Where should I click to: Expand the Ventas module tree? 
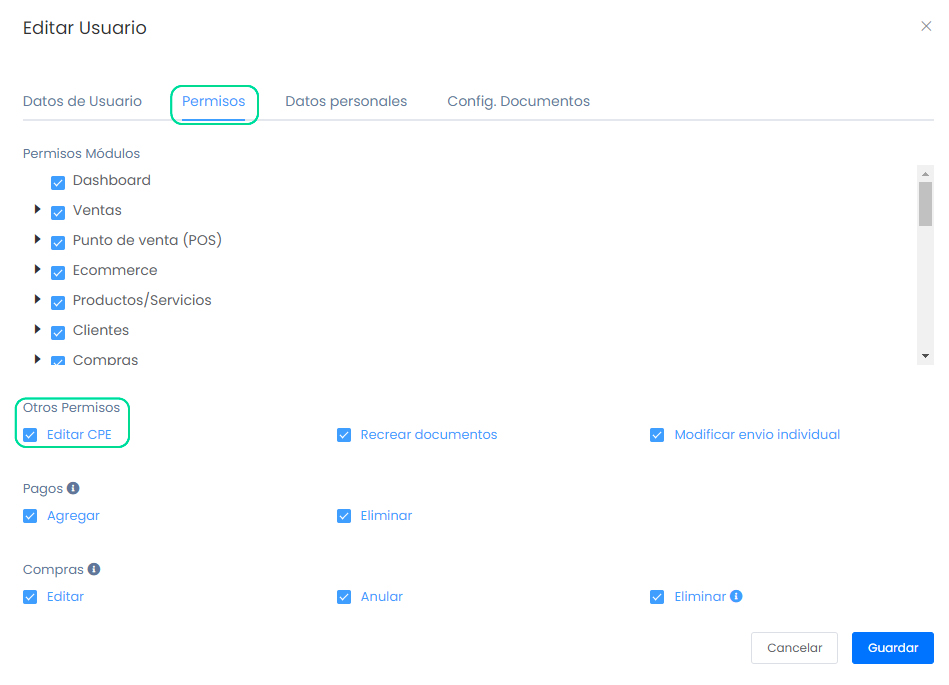pos(38,210)
